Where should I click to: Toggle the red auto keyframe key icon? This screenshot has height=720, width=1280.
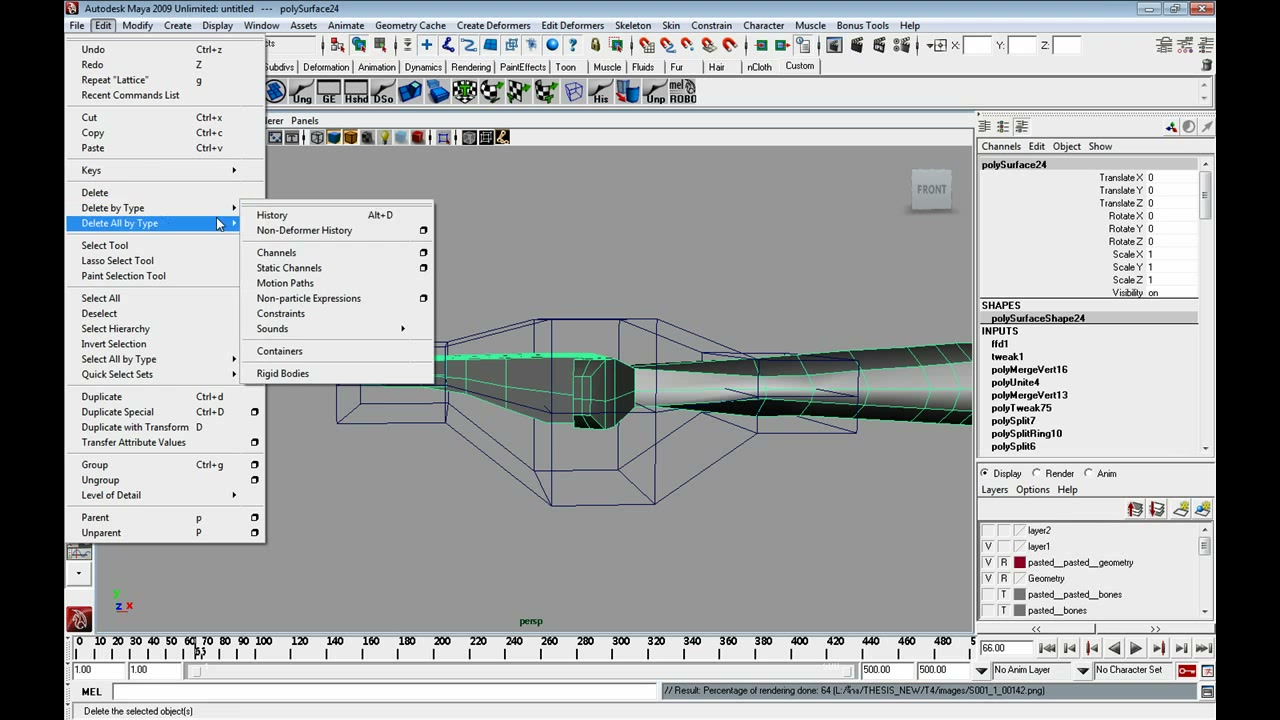1186,670
